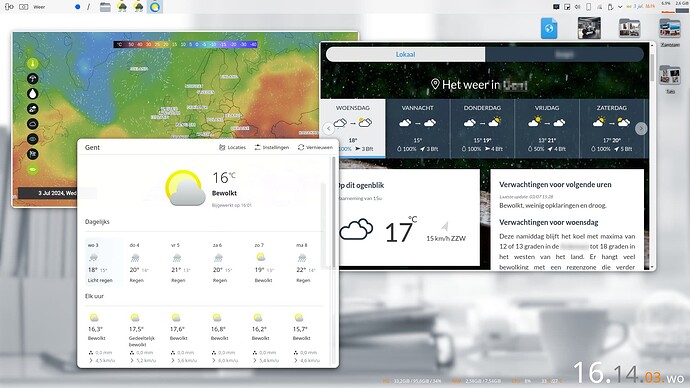Open Instellingen in the weather widget
Screen dimensions: 690x388
tap(272, 147)
